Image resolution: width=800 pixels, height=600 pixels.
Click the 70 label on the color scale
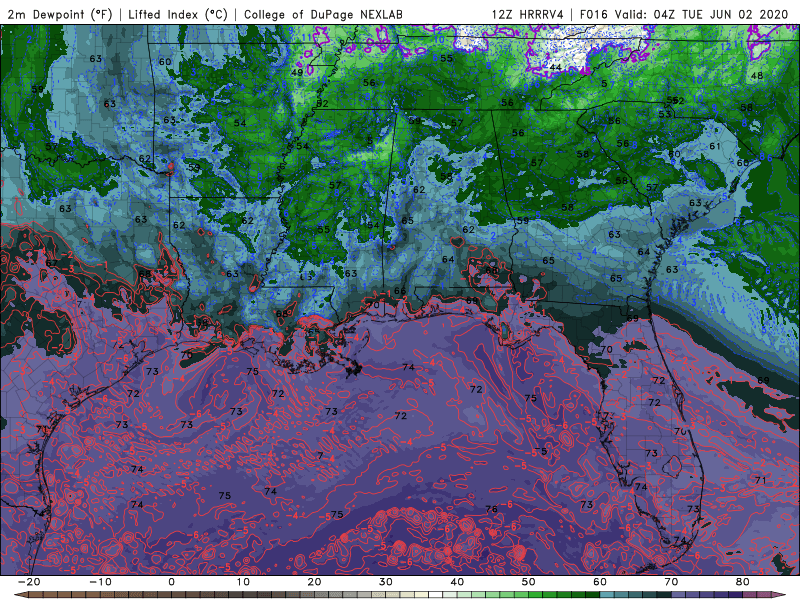(671, 582)
